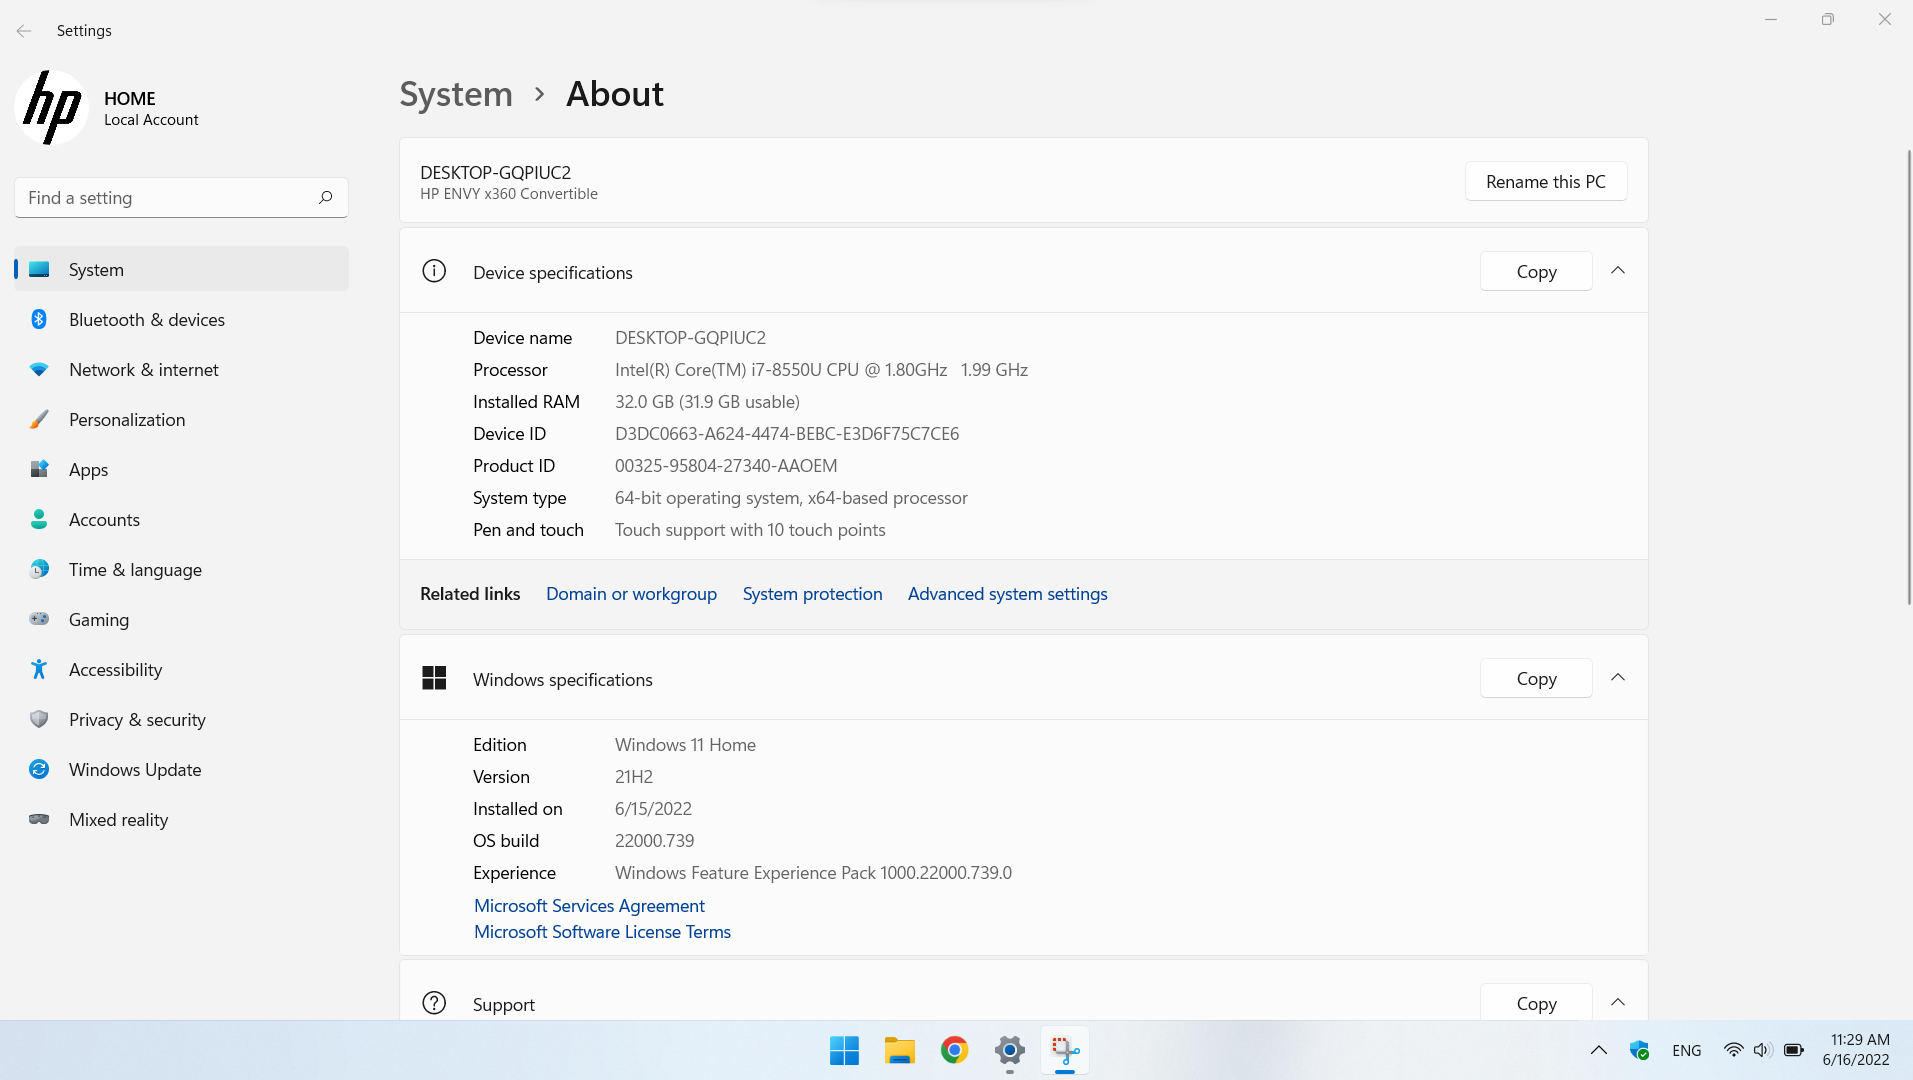Open Network & internet settings

(182, 369)
